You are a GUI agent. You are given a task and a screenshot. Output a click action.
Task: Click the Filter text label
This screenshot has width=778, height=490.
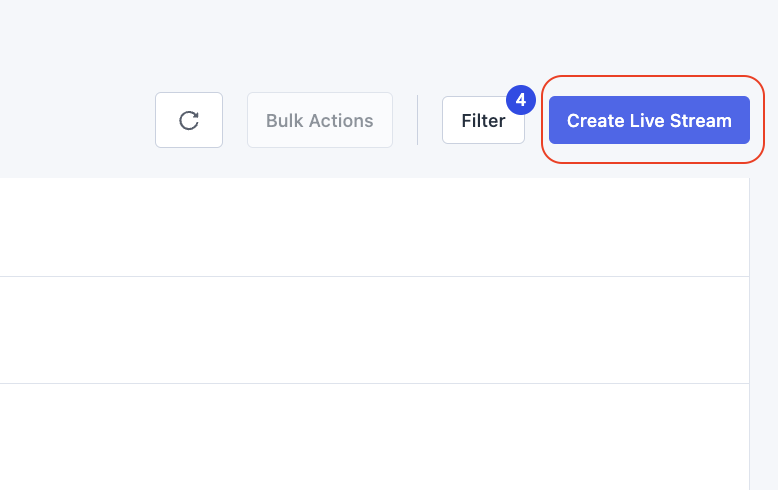[483, 121]
